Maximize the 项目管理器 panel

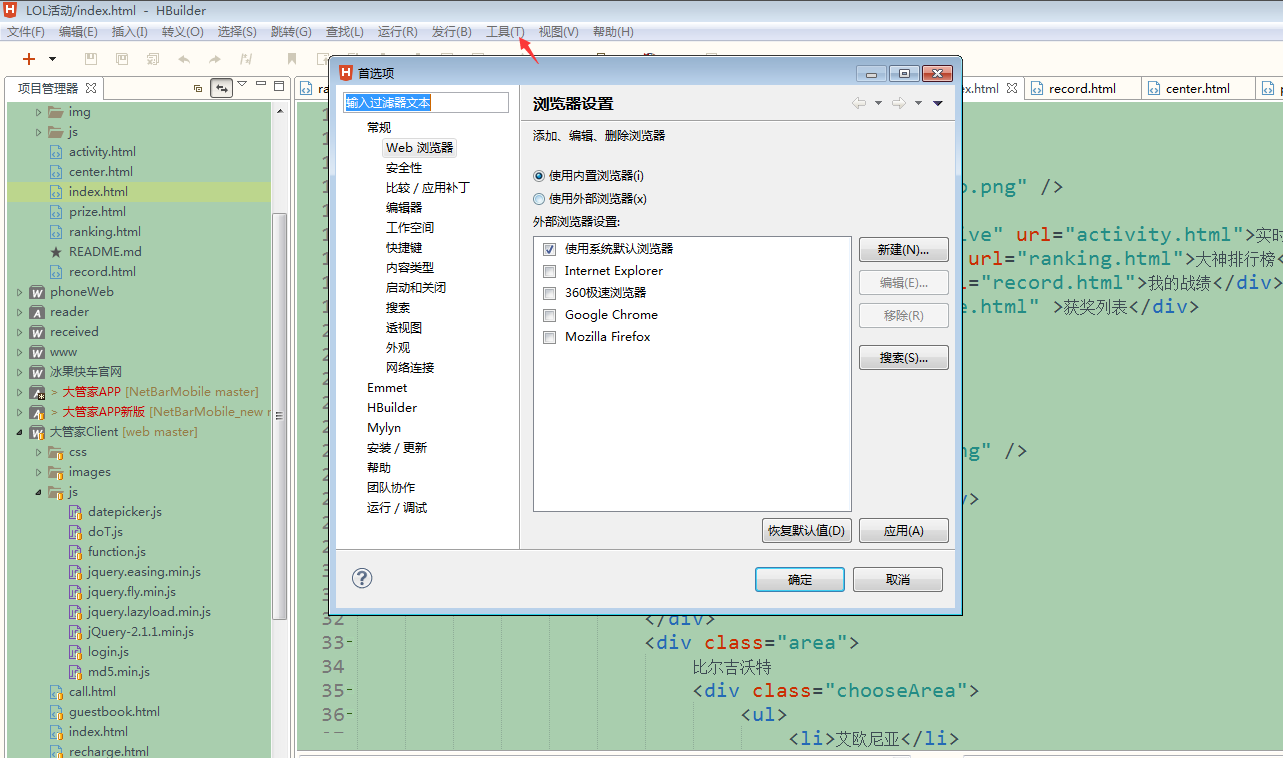280,85
